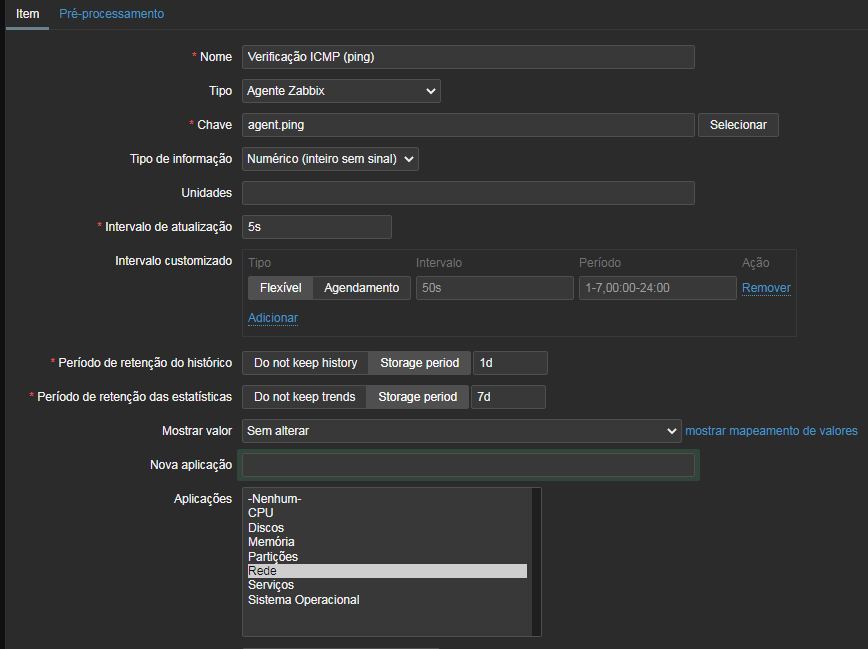The width and height of the screenshot is (868, 649).
Task: Click the Nova aplicação input field
Action: pyautogui.click(x=467, y=465)
